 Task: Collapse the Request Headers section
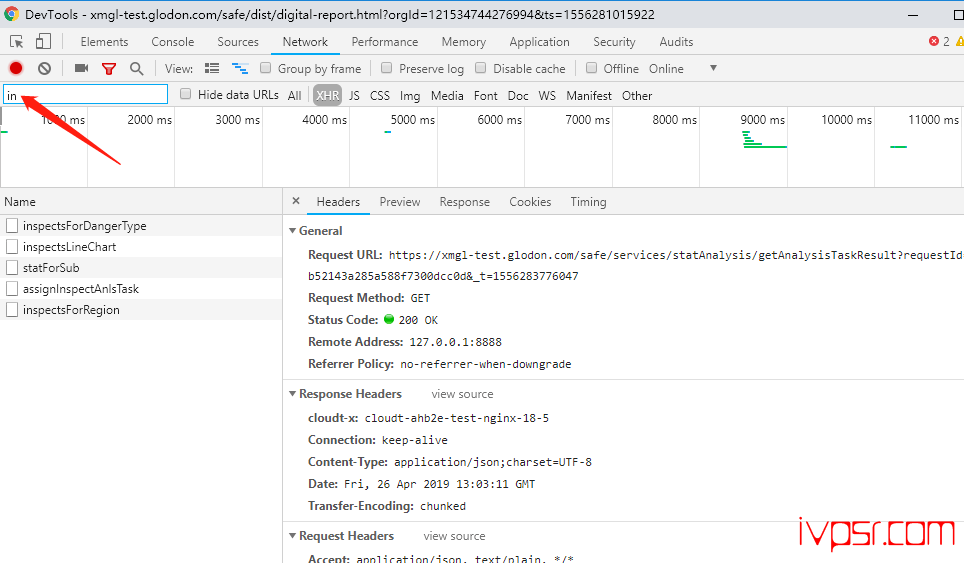(293, 535)
